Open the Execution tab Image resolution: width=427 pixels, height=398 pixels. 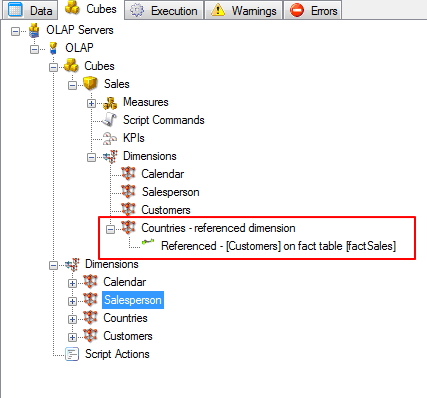click(x=164, y=10)
